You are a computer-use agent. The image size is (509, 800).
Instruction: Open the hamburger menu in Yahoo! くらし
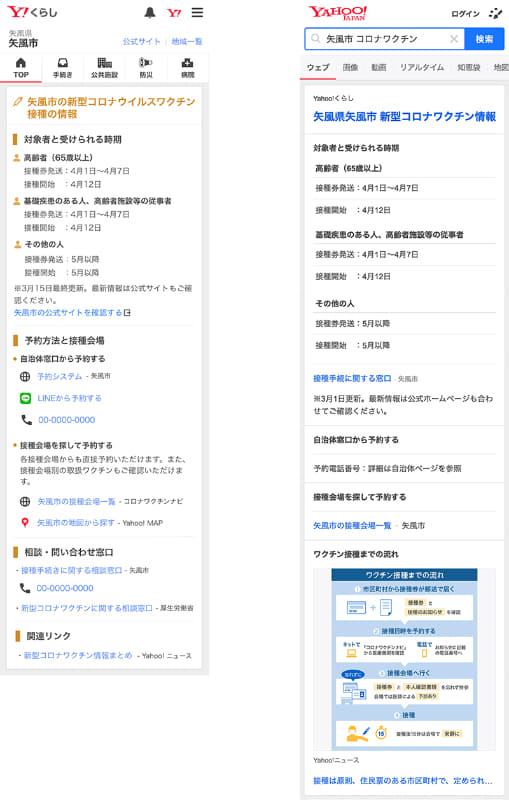pyautogui.click(x=197, y=12)
